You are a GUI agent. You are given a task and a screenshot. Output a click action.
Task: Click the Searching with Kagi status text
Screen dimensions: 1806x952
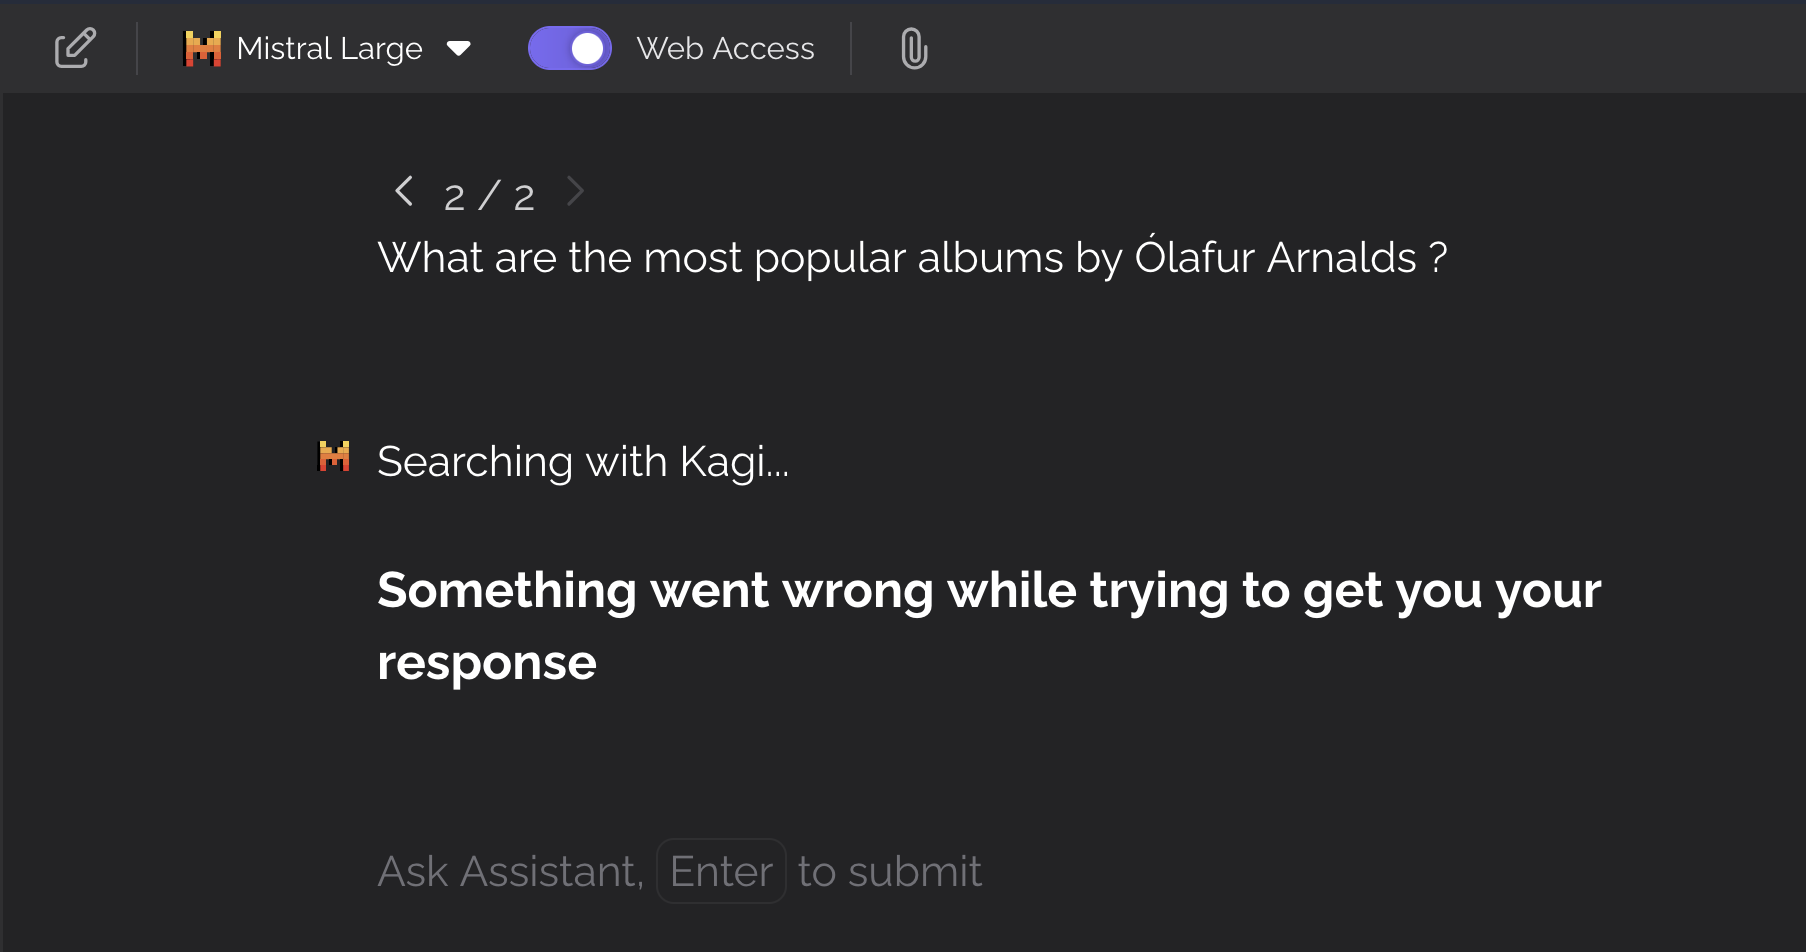click(583, 462)
